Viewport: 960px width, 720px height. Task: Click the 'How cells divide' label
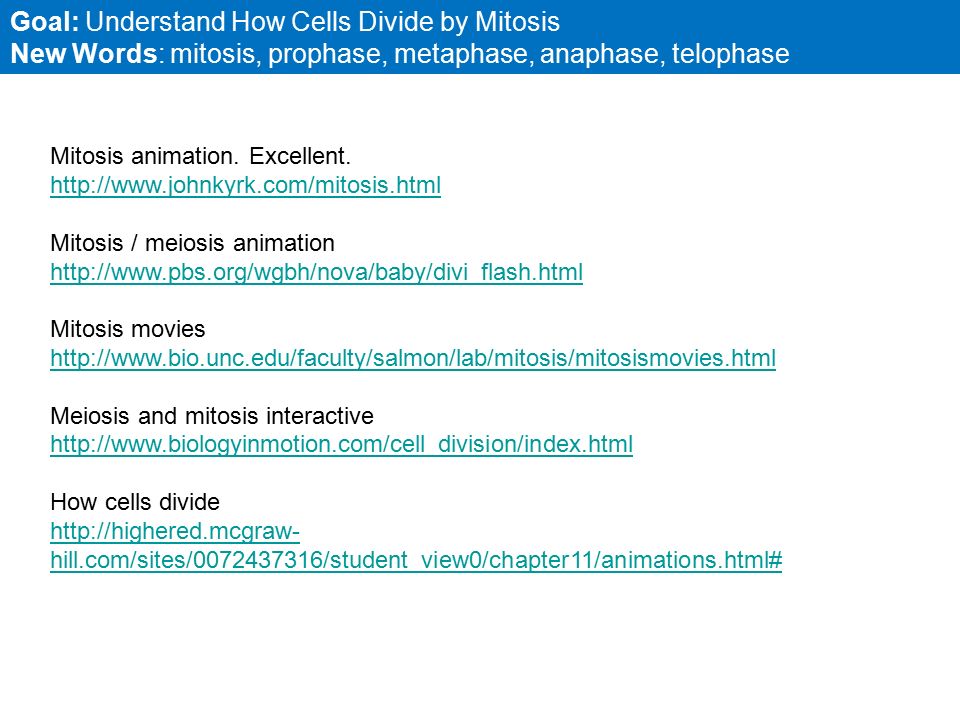pyautogui.click(x=135, y=502)
